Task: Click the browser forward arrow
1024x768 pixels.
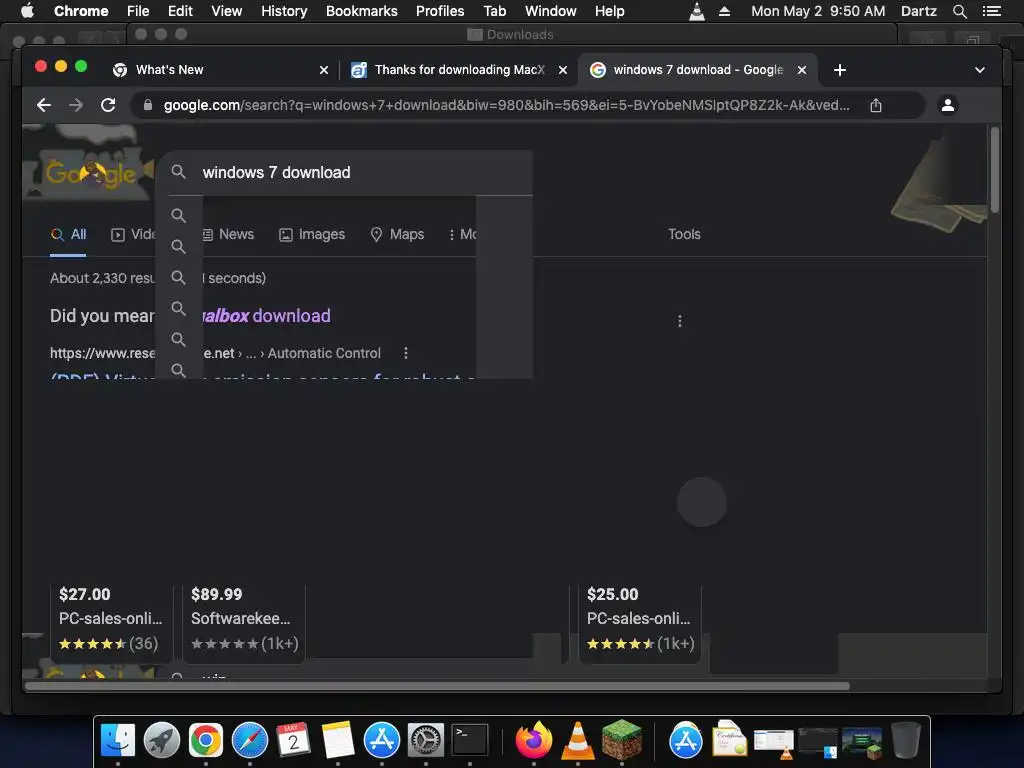Action: [x=76, y=105]
